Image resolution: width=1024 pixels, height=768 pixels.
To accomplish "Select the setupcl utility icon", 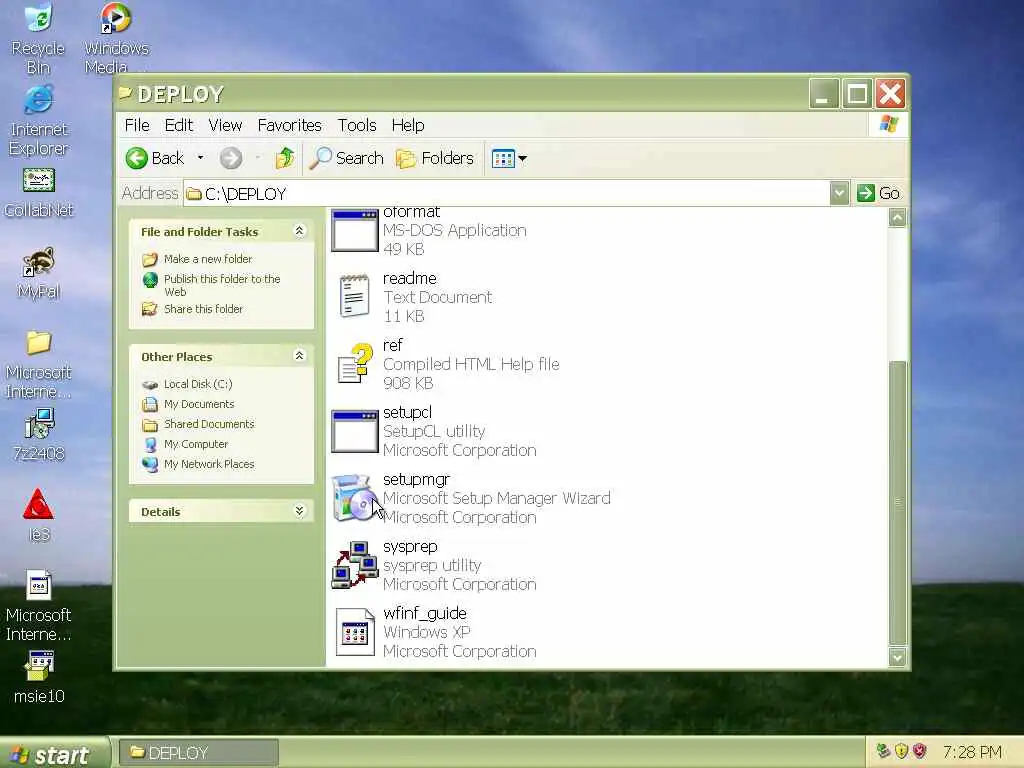I will tap(355, 431).
